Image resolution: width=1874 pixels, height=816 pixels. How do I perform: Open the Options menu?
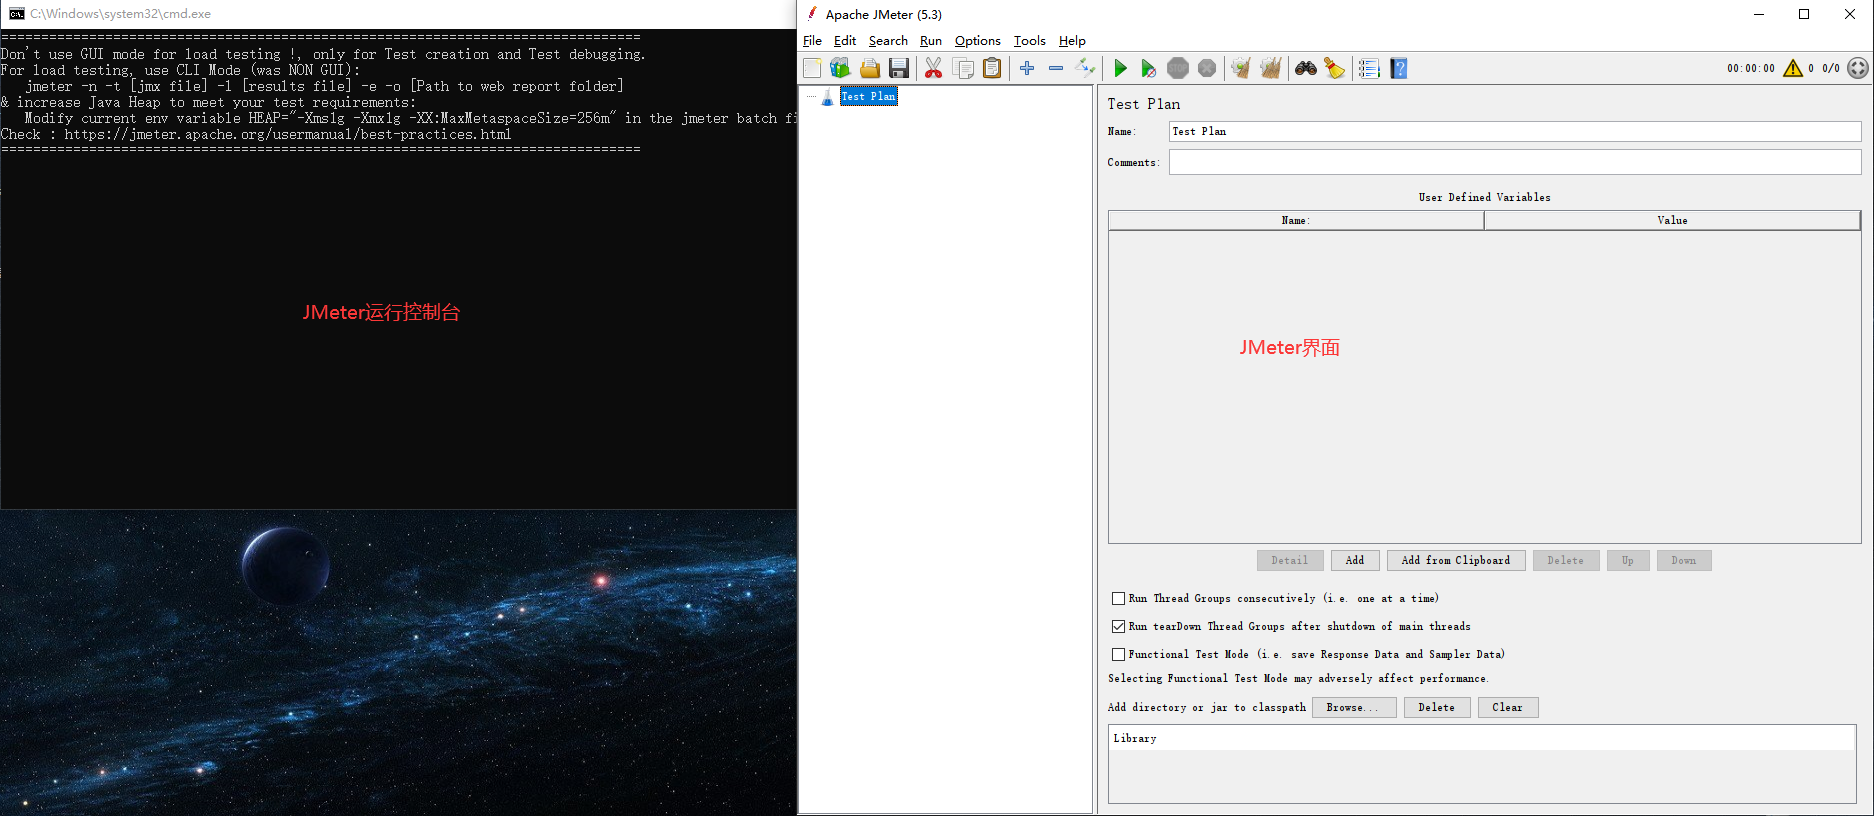click(x=977, y=41)
